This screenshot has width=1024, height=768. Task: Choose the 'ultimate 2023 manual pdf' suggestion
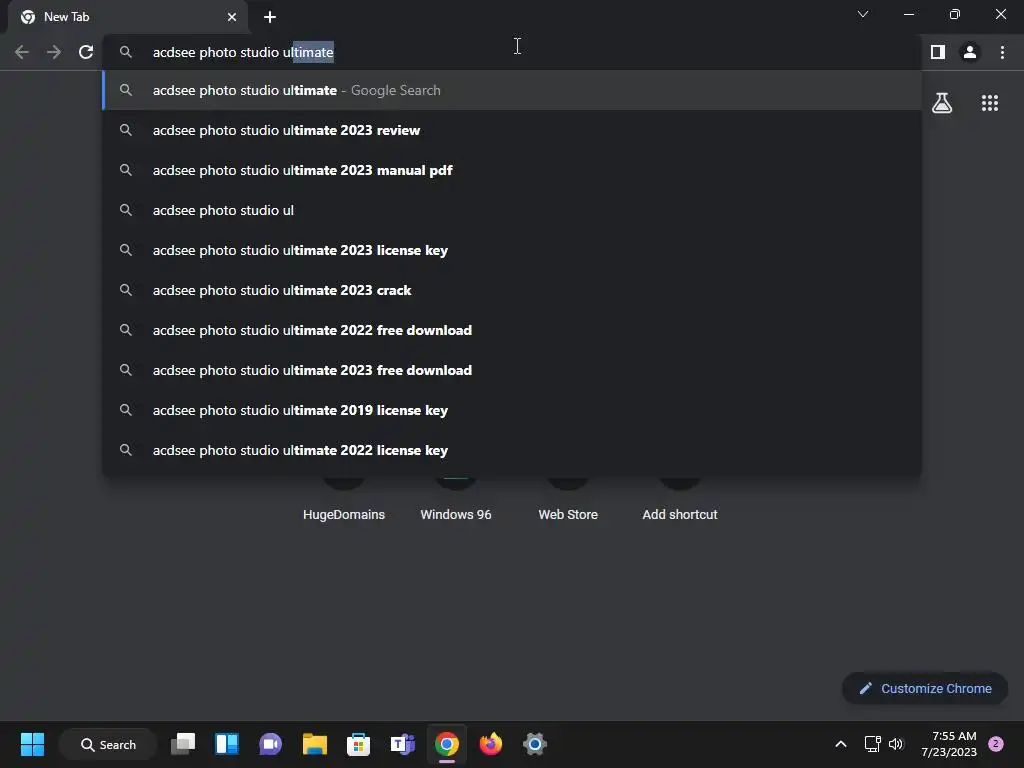[512, 170]
